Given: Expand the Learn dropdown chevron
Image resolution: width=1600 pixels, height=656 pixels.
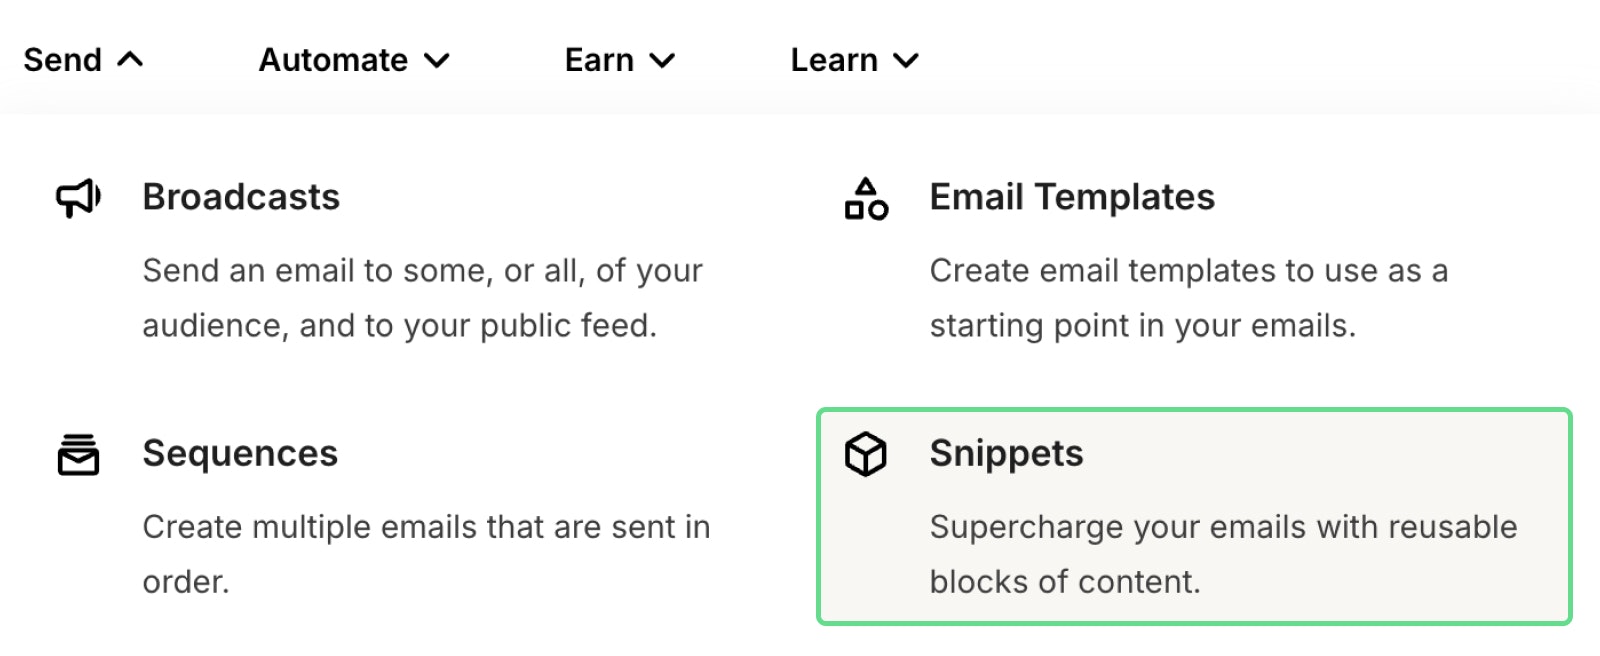Looking at the screenshot, I should (906, 61).
